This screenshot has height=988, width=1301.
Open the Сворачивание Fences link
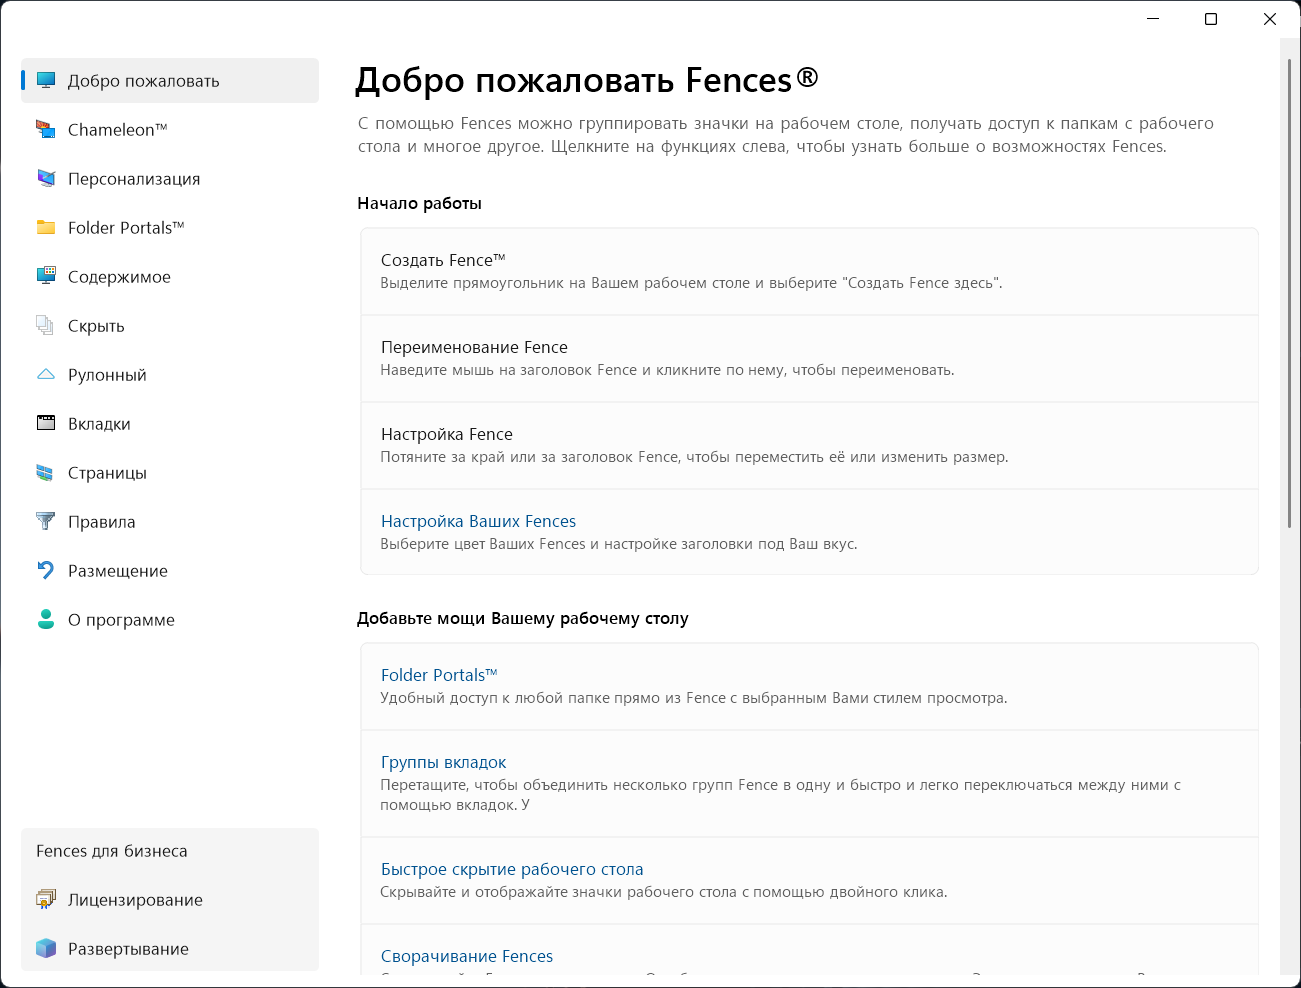(467, 956)
